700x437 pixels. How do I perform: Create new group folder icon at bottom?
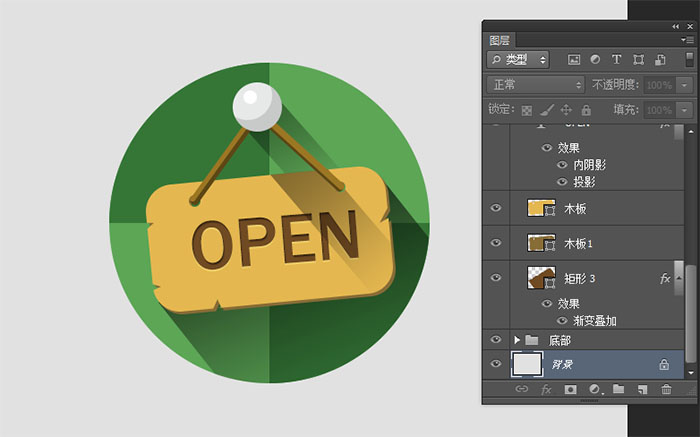point(618,389)
